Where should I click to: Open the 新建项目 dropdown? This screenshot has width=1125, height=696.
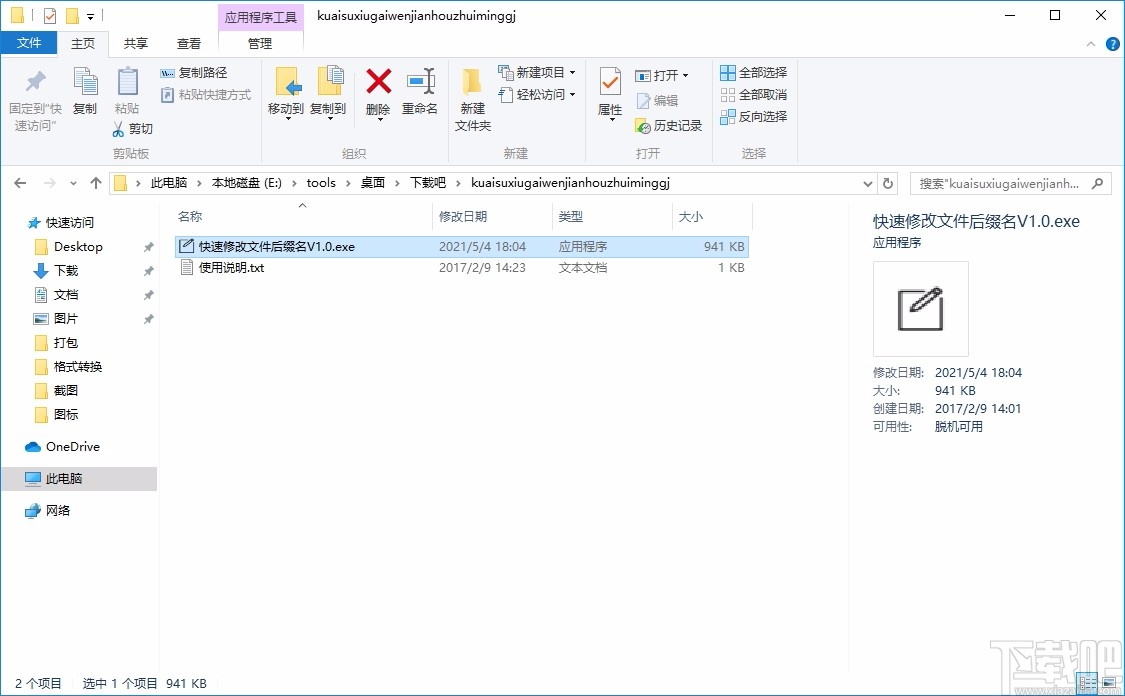[x=573, y=72]
